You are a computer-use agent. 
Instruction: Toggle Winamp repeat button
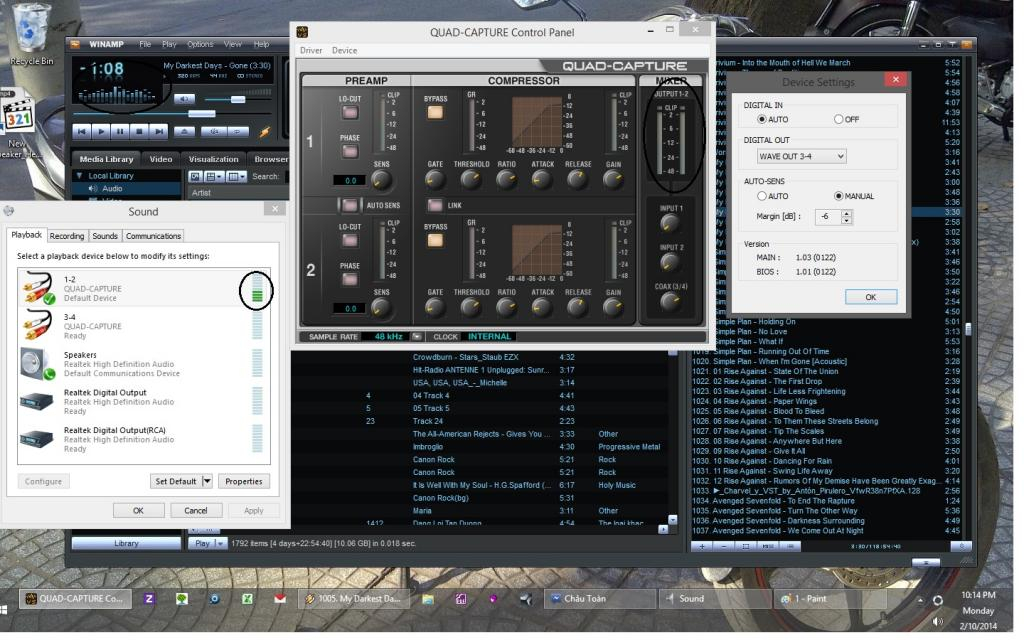(x=237, y=131)
